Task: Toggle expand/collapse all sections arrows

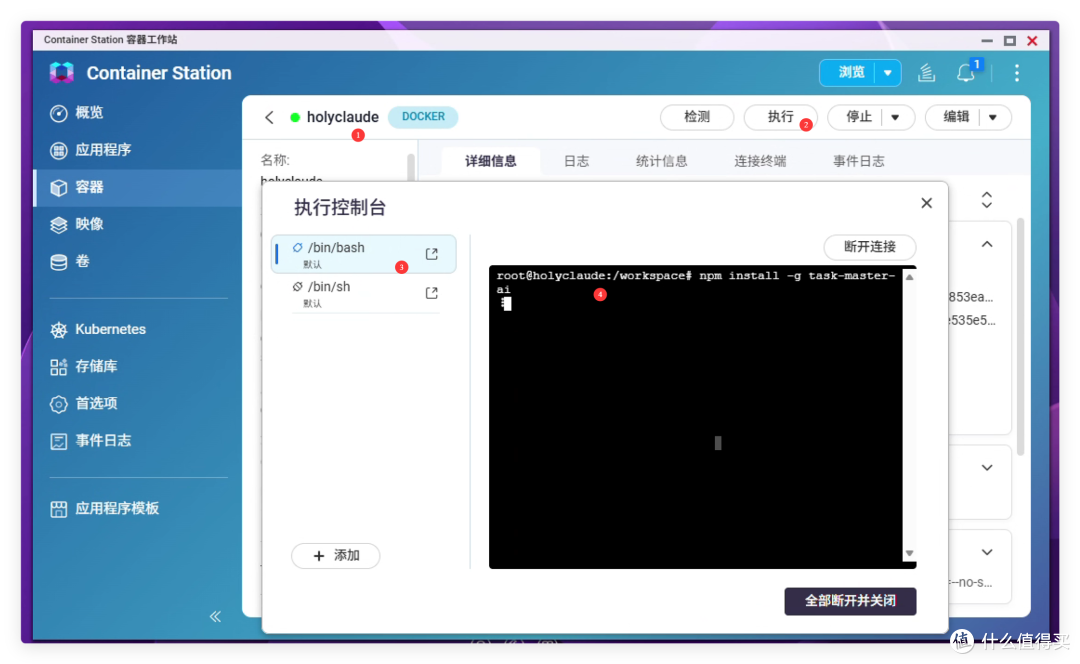Action: coord(987,200)
